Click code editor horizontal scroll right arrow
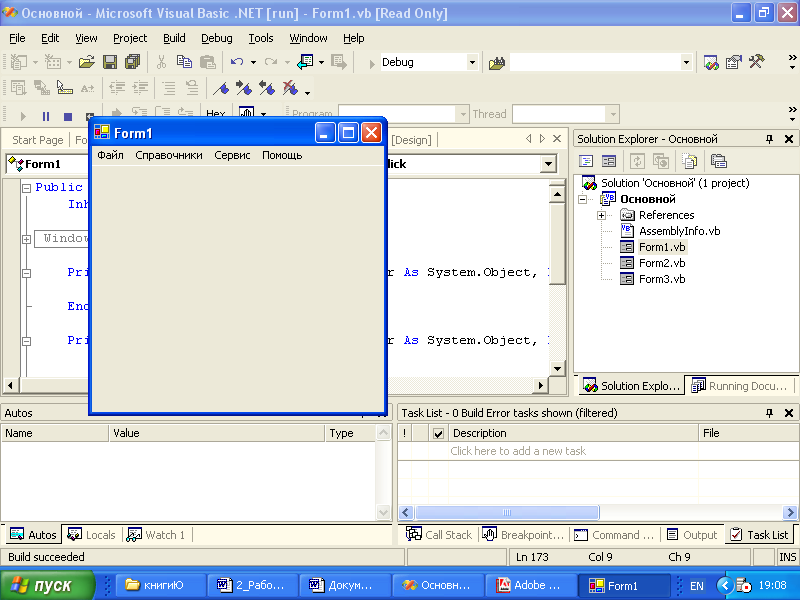This screenshot has width=800, height=600. (541, 385)
